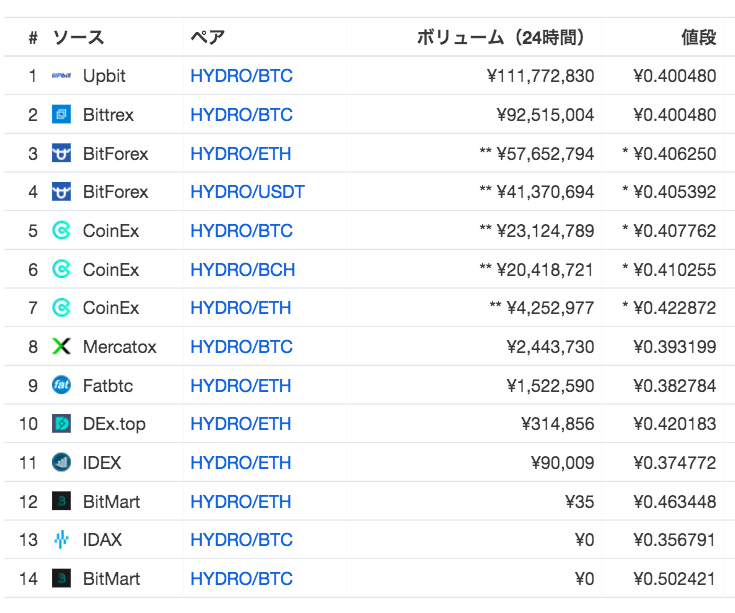Image resolution: width=735 pixels, height=613 pixels.
Task: Click the CoinEx logo in row 6
Action: coord(61,269)
